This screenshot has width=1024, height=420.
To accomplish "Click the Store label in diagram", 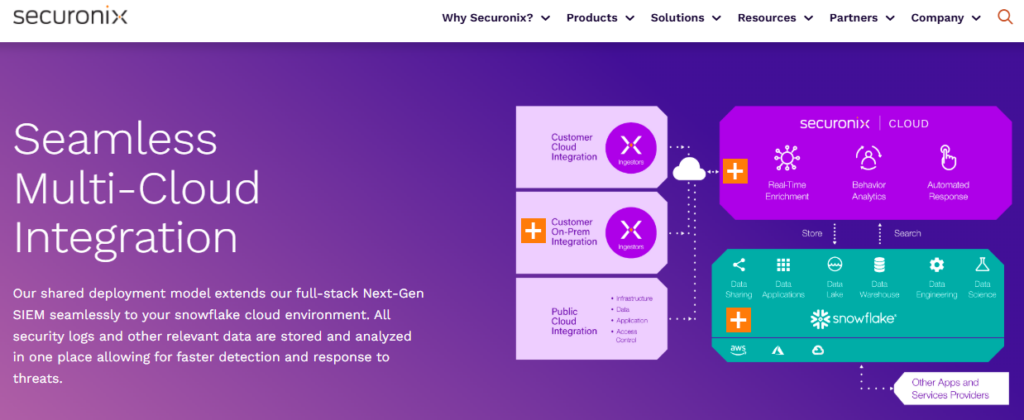I will tap(812, 233).
